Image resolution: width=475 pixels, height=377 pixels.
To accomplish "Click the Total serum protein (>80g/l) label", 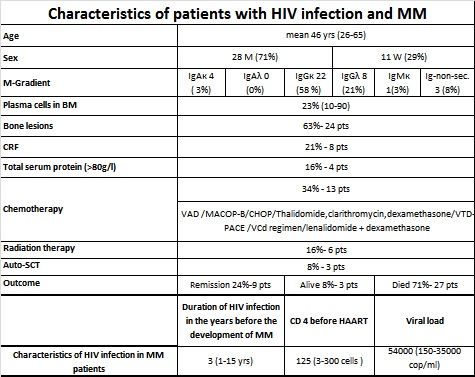I will click(59, 167).
